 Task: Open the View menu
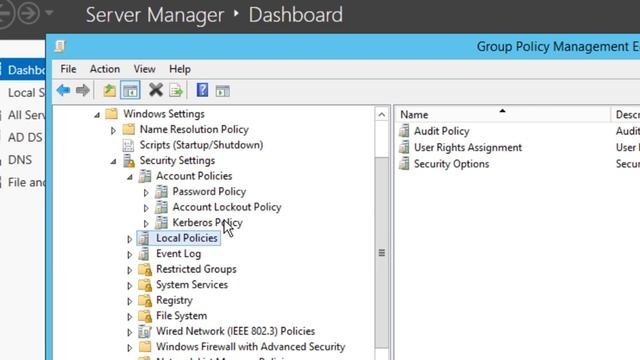[144, 69]
